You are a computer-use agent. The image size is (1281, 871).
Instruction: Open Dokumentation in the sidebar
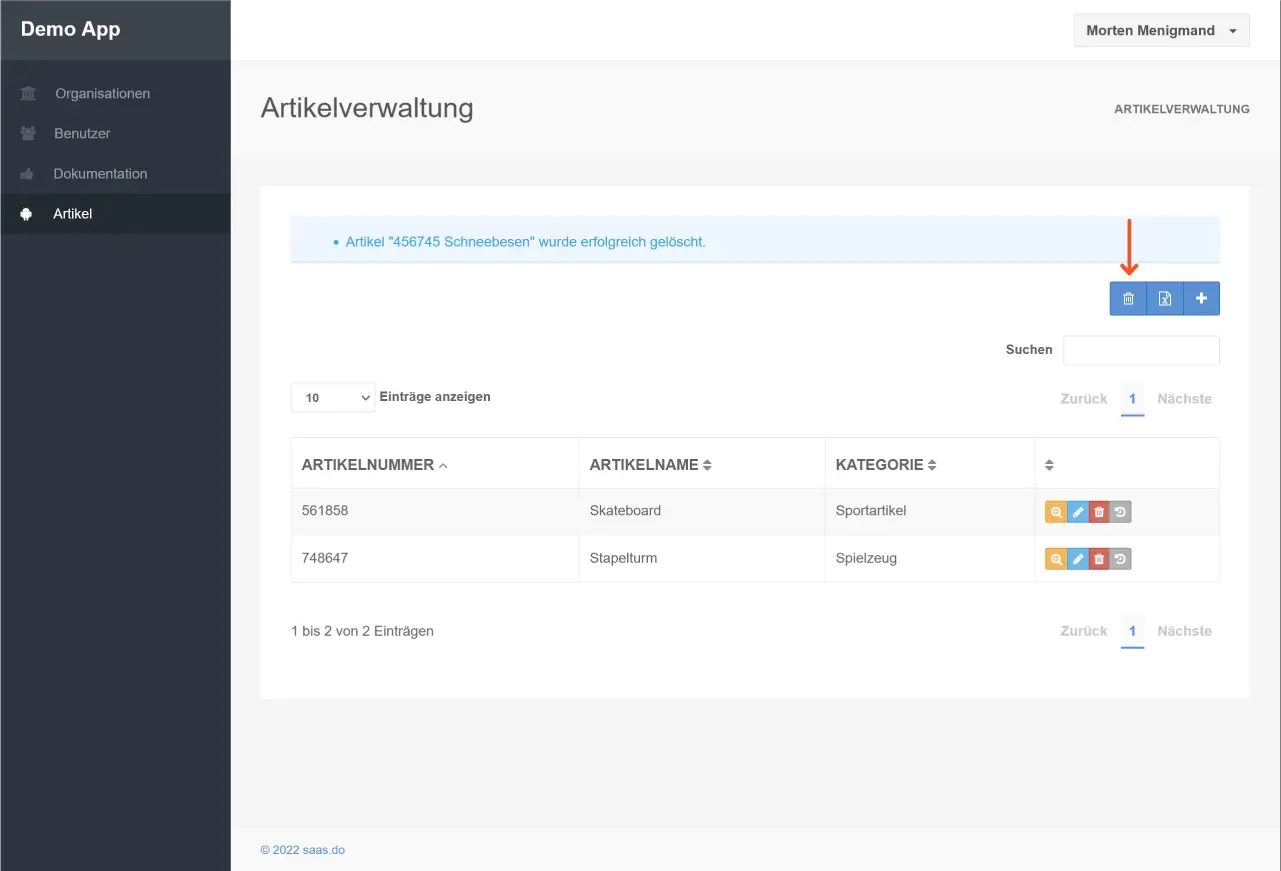tap(100, 174)
